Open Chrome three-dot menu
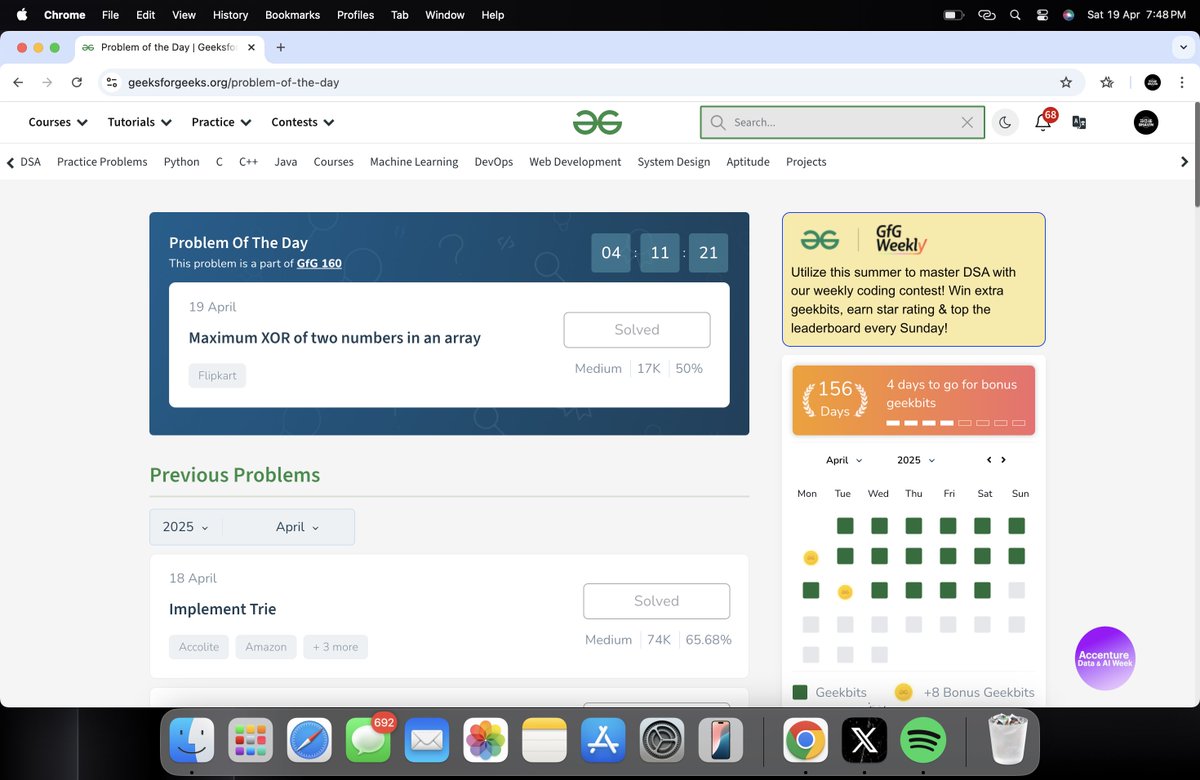The height and width of the screenshot is (780, 1200). pyautogui.click(x=1183, y=82)
